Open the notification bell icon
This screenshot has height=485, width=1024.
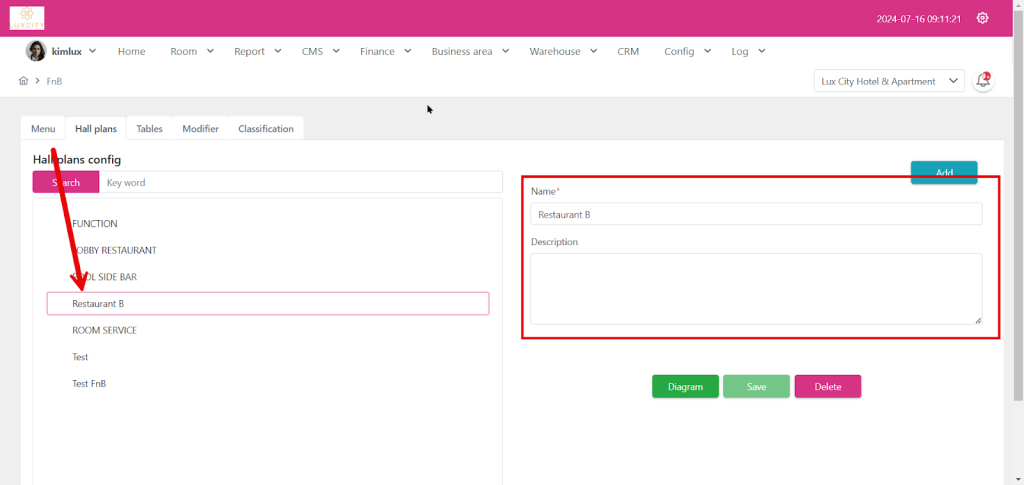(x=983, y=81)
